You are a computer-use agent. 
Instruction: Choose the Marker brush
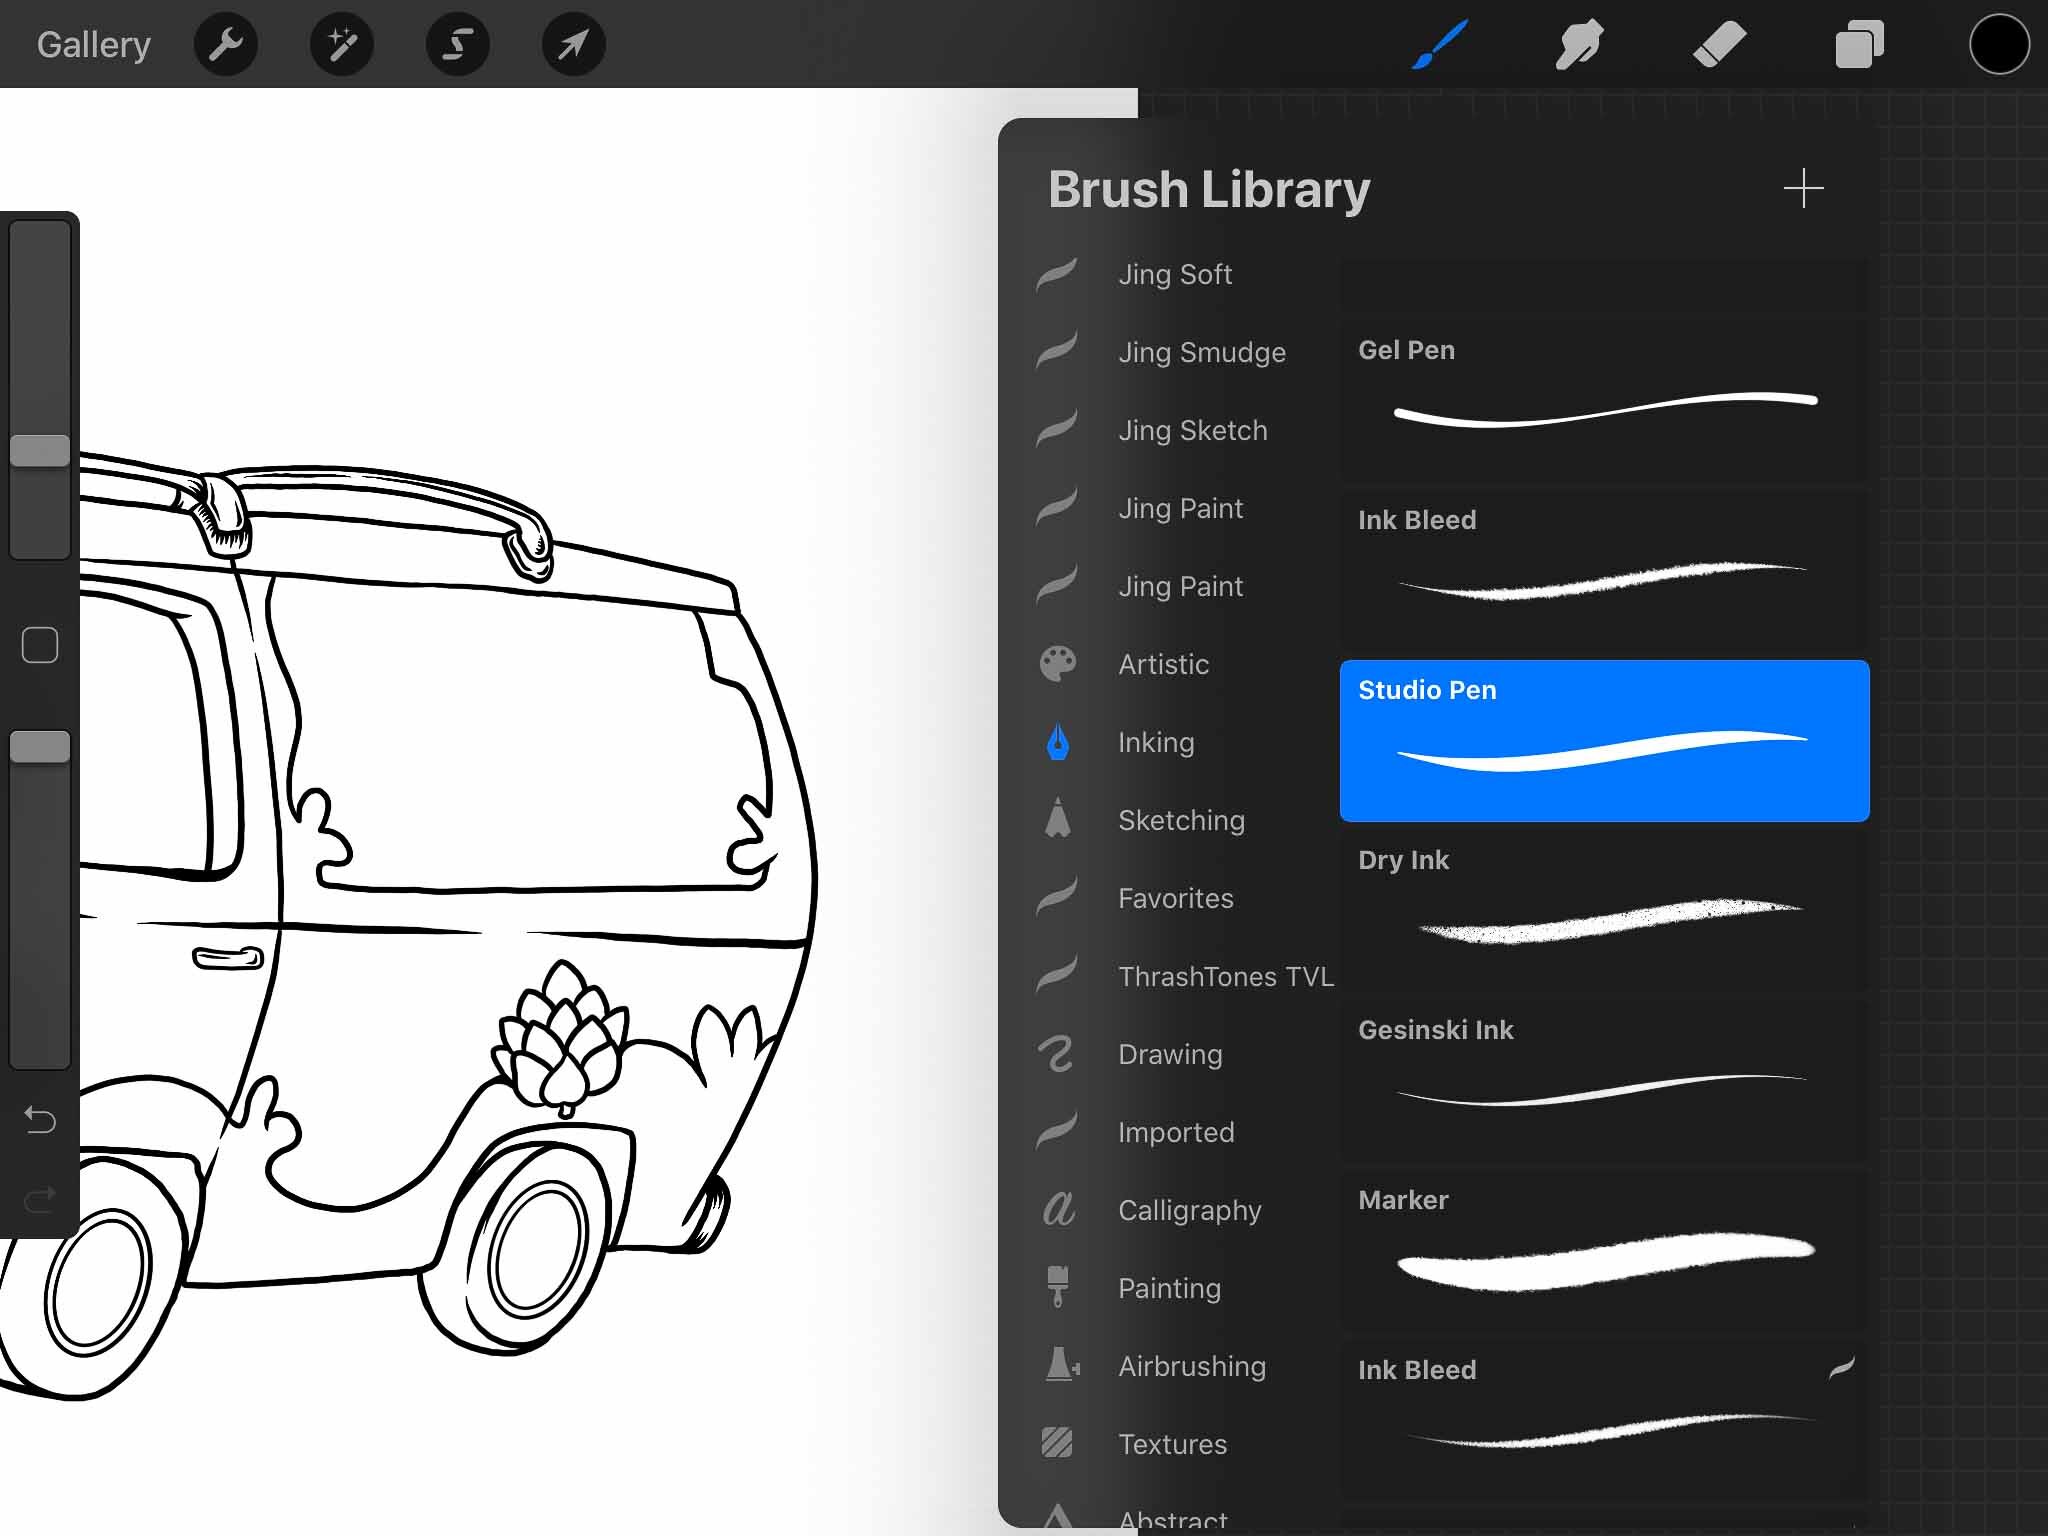coord(1604,1251)
